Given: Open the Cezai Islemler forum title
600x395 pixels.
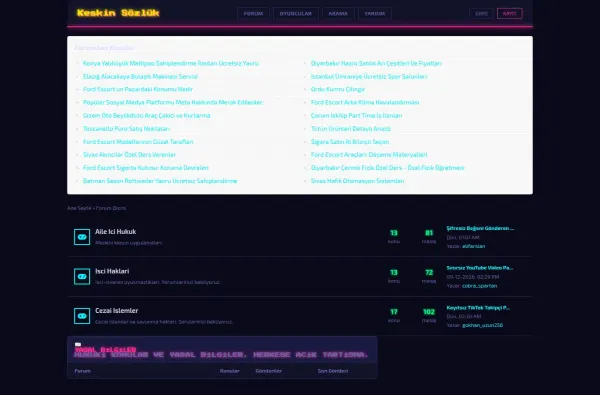Looking at the screenshot, I should click(117, 310).
